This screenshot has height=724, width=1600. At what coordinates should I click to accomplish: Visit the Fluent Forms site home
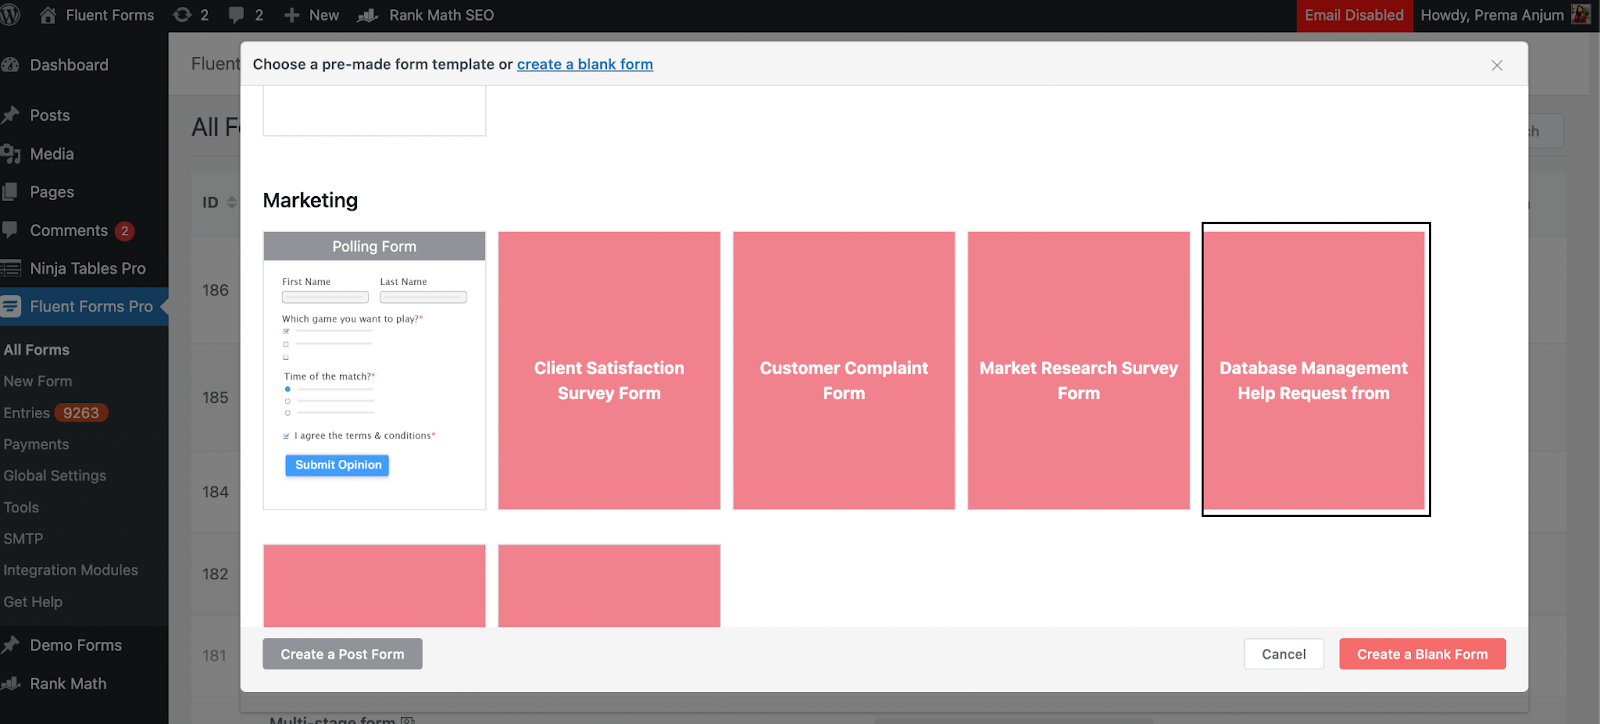[97, 15]
